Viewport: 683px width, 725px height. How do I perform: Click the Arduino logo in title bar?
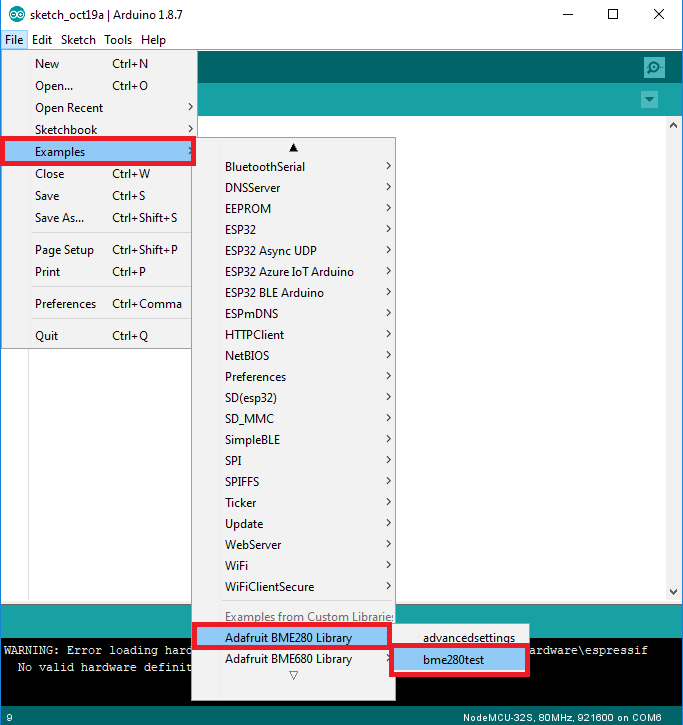click(17, 14)
